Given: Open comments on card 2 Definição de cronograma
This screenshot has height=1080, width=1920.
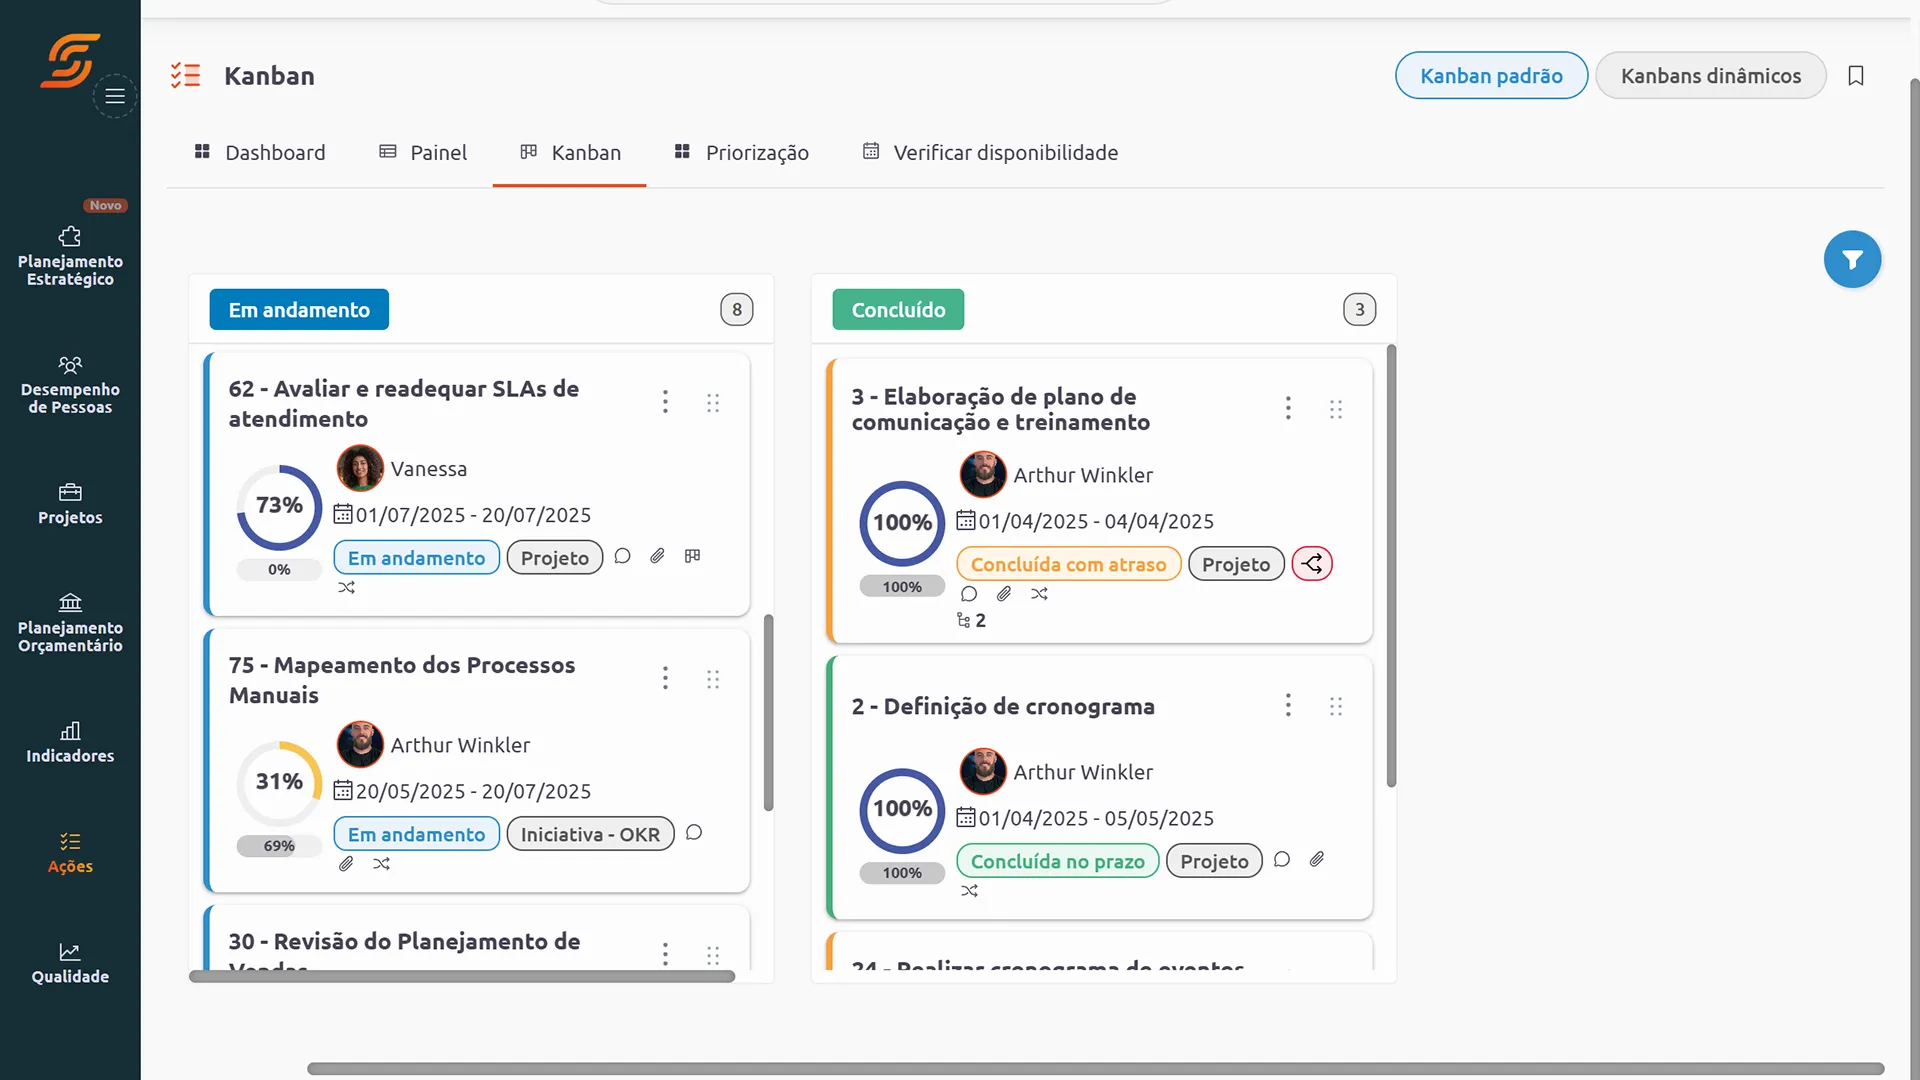Looking at the screenshot, I should pos(1282,859).
